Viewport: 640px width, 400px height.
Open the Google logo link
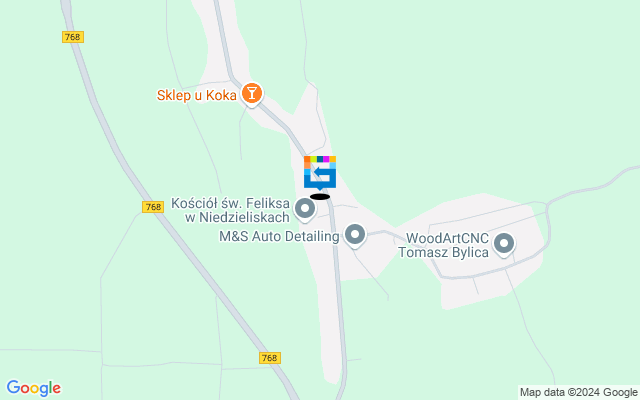(33, 388)
